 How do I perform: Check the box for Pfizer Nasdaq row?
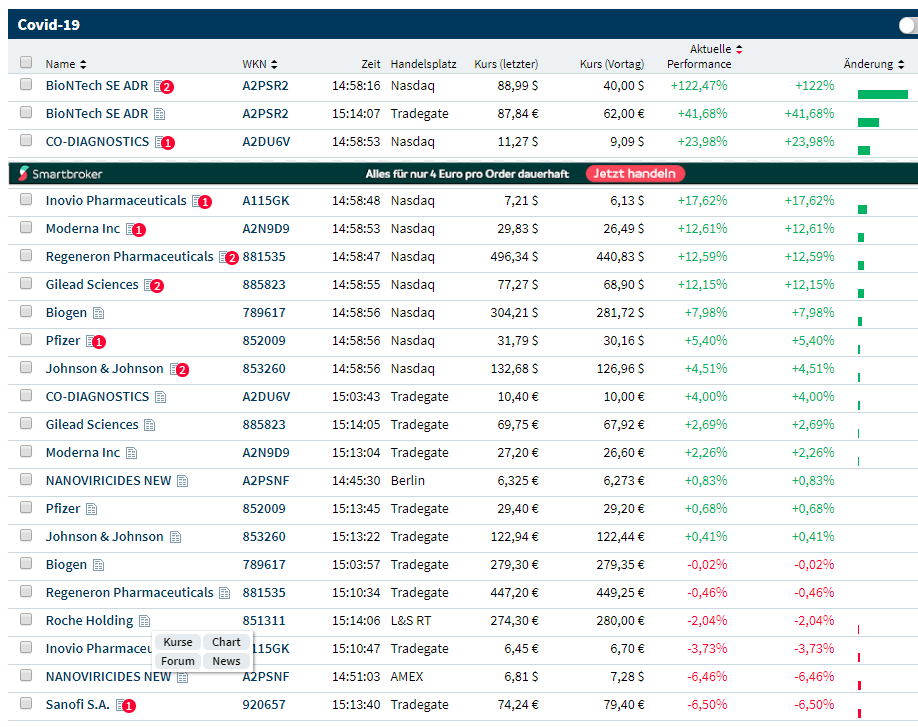26,341
